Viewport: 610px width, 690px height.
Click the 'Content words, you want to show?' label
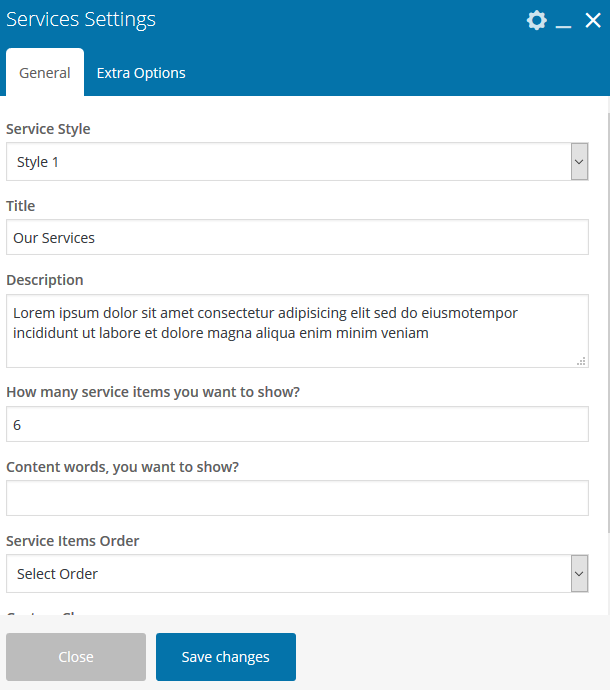coord(123,467)
